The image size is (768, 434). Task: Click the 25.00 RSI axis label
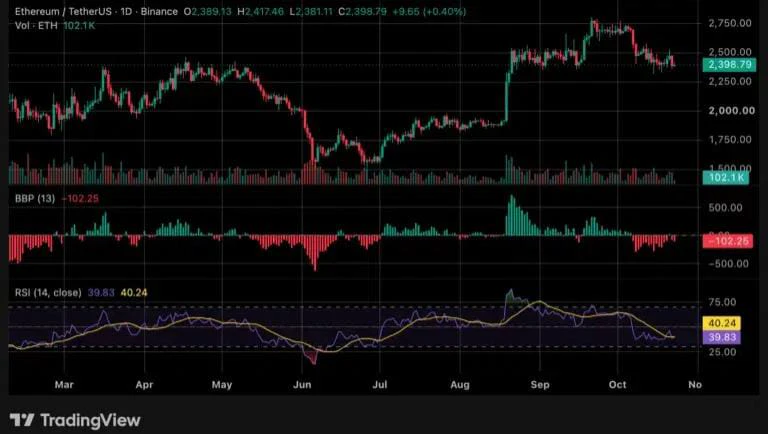click(x=722, y=352)
